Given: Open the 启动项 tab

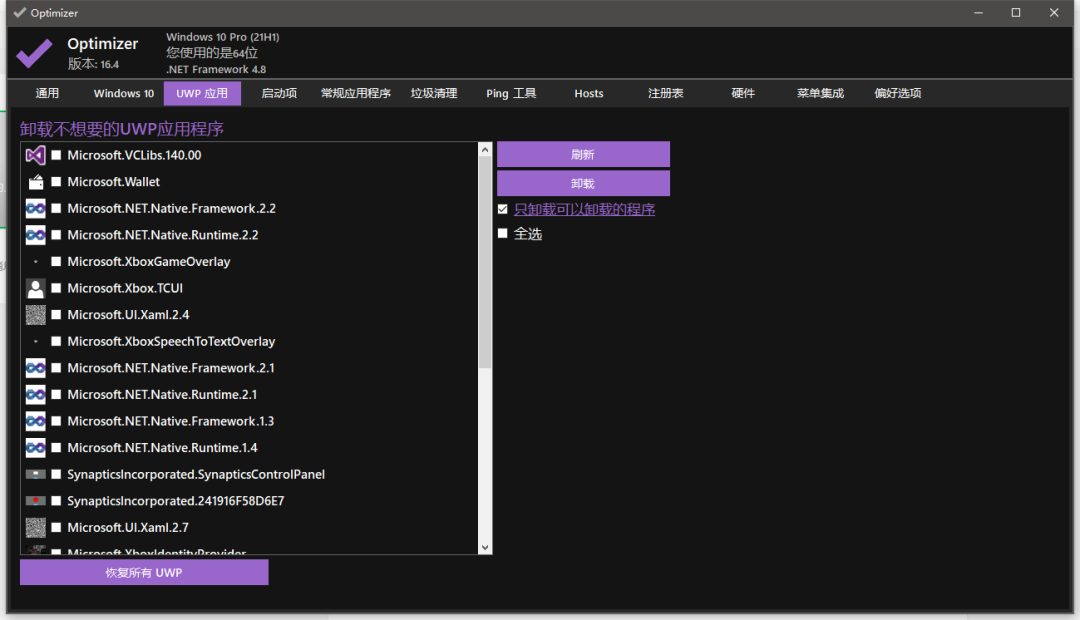Looking at the screenshot, I should click(x=279, y=93).
